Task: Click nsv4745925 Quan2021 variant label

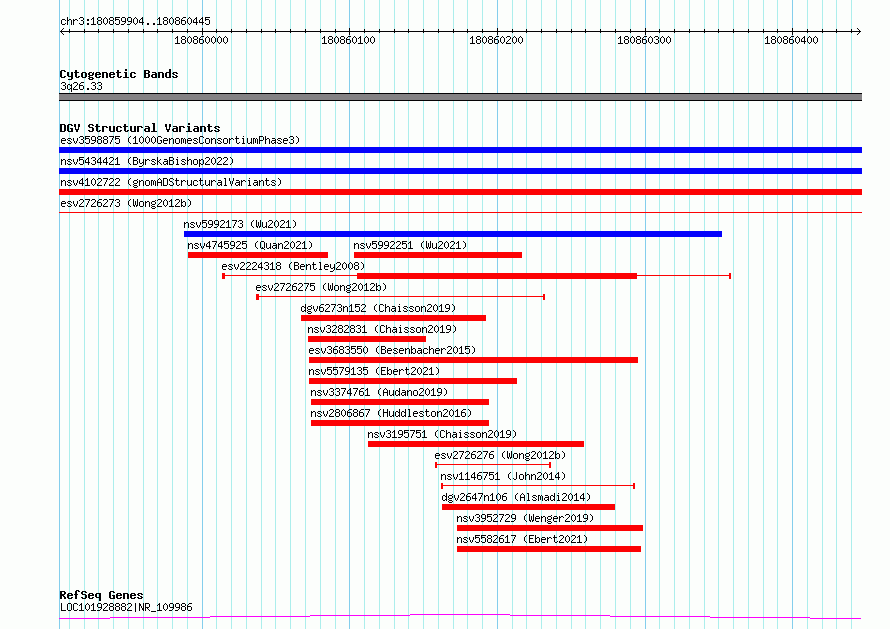Action: (250, 245)
